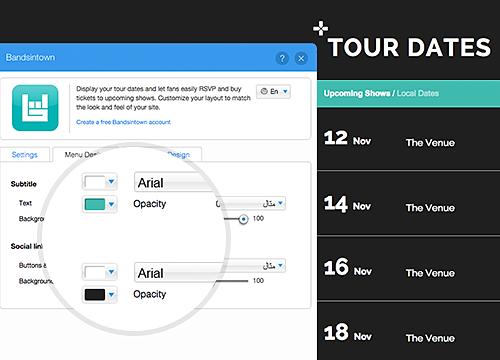Open the help question mark in Bandsintown header
Screen dimensions: 500x360
pos(282,58)
